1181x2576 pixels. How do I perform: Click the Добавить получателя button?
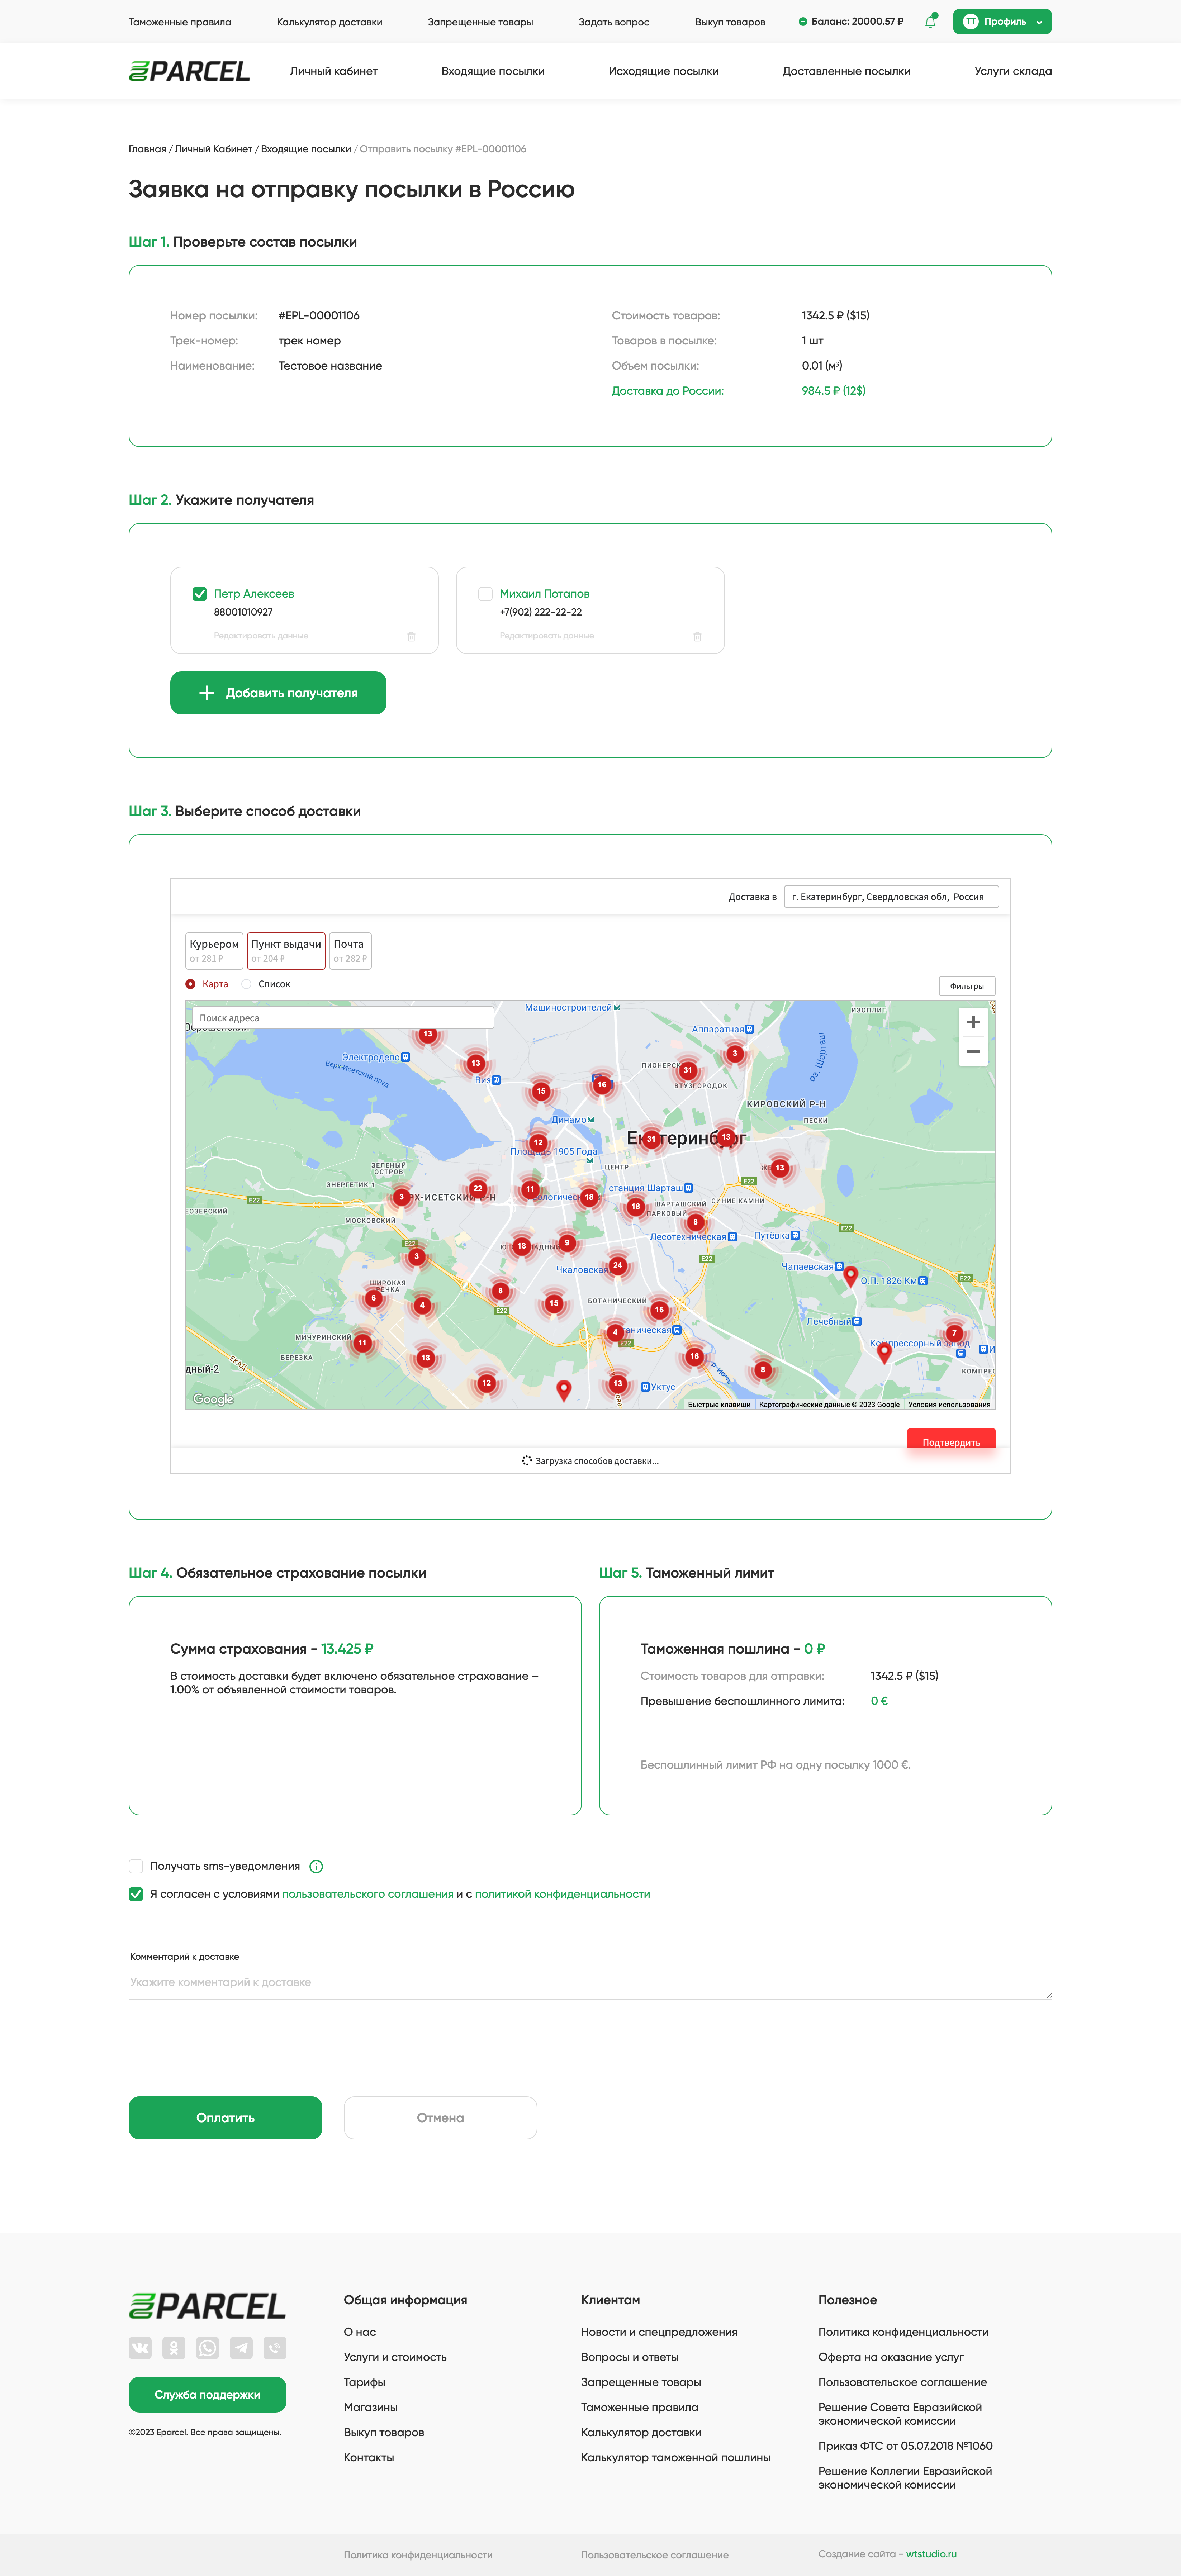(x=278, y=693)
